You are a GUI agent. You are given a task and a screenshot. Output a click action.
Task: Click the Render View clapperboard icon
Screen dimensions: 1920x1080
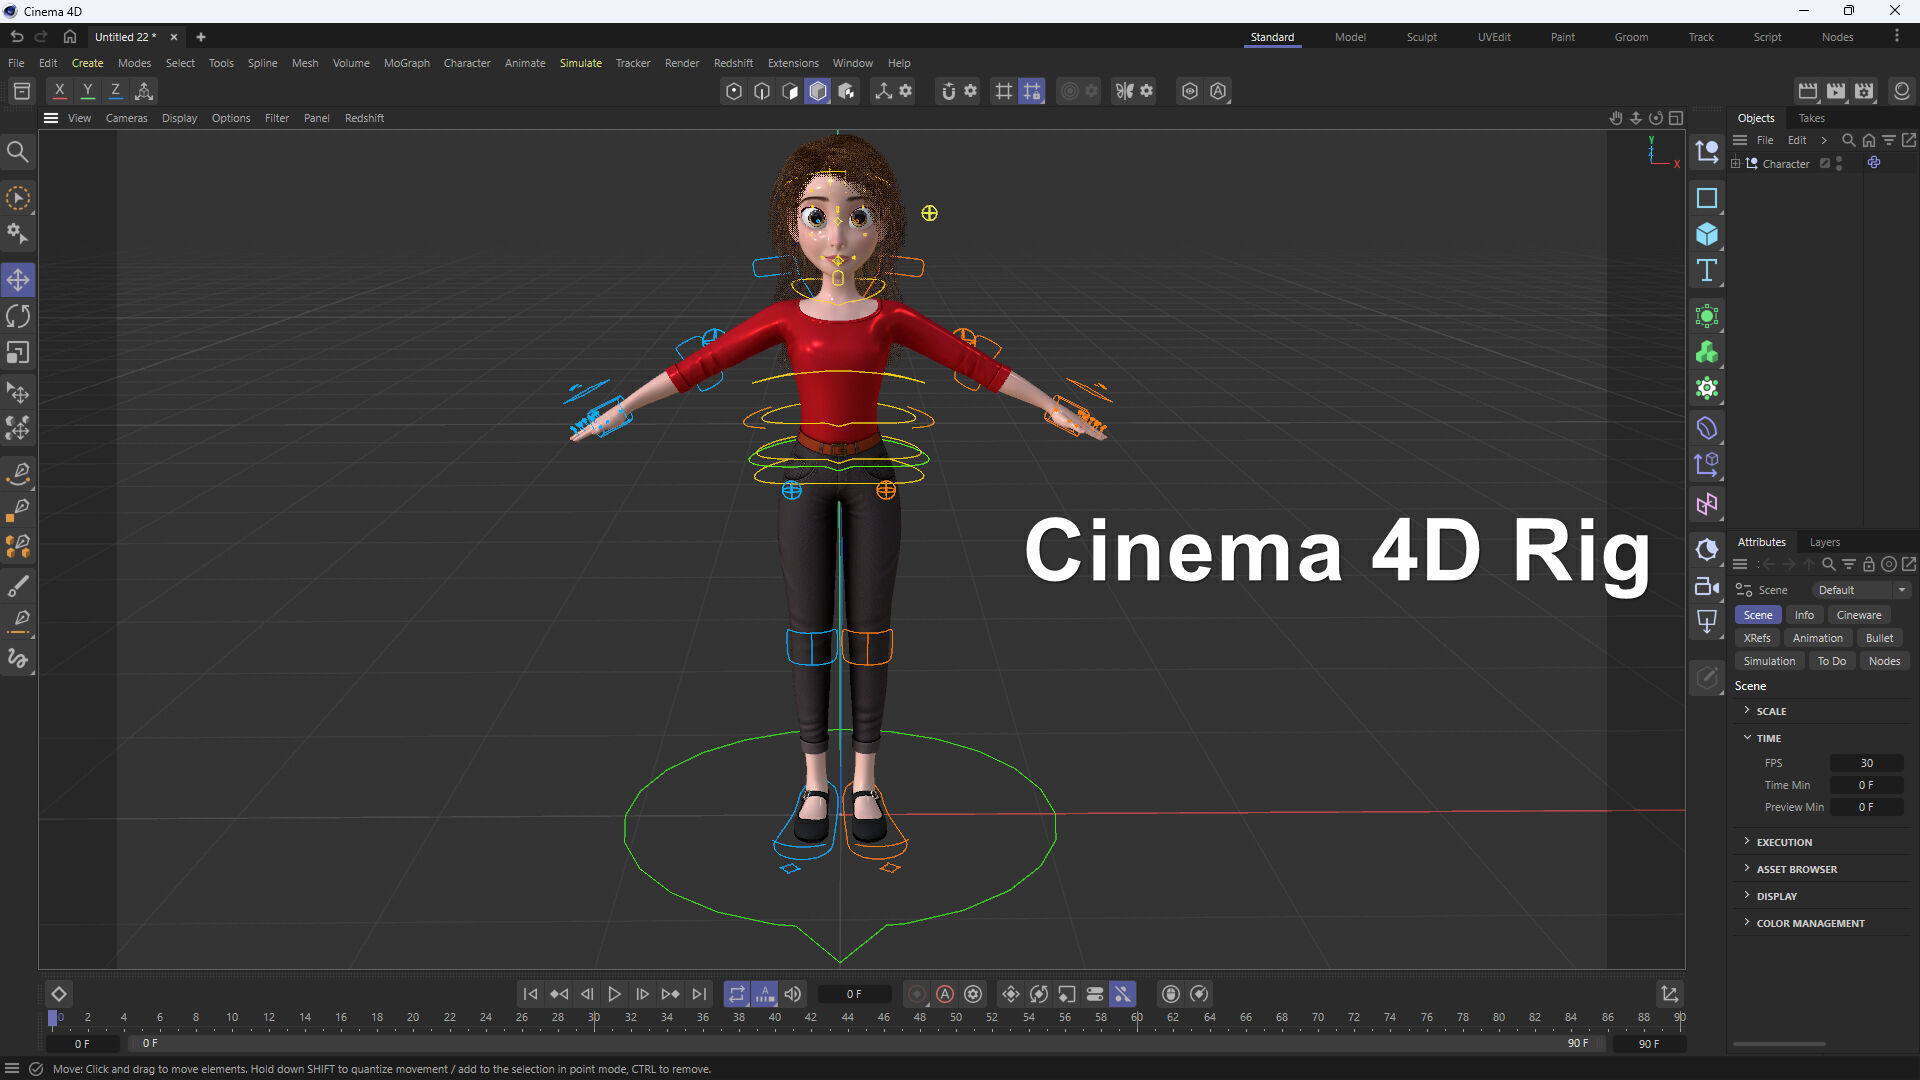pyautogui.click(x=1808, y=91)
